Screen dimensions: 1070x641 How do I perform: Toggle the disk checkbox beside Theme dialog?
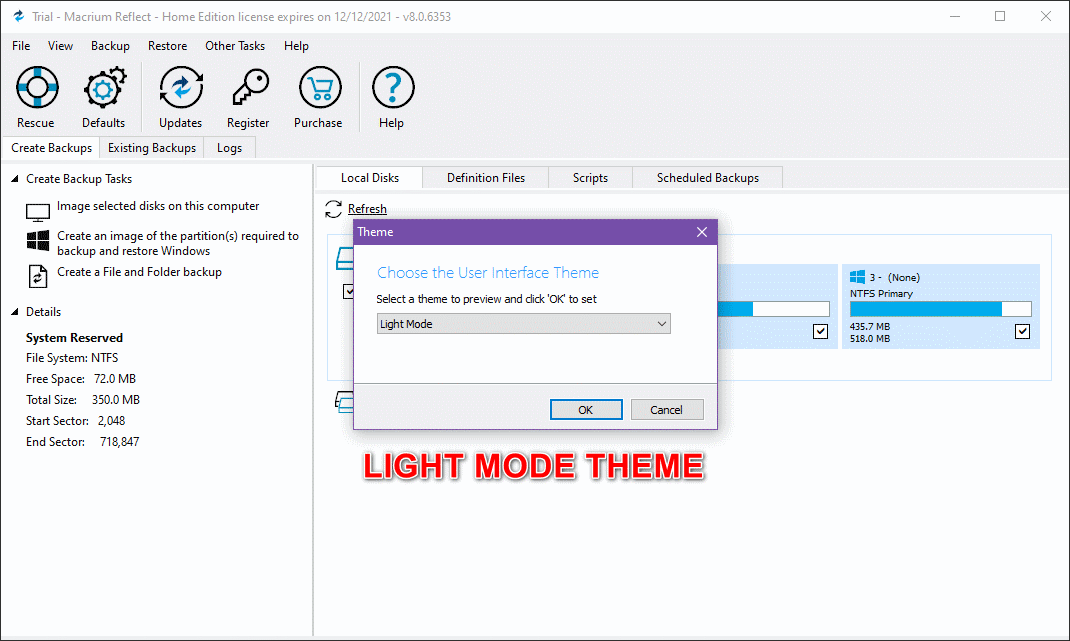[x=348, y=291]
